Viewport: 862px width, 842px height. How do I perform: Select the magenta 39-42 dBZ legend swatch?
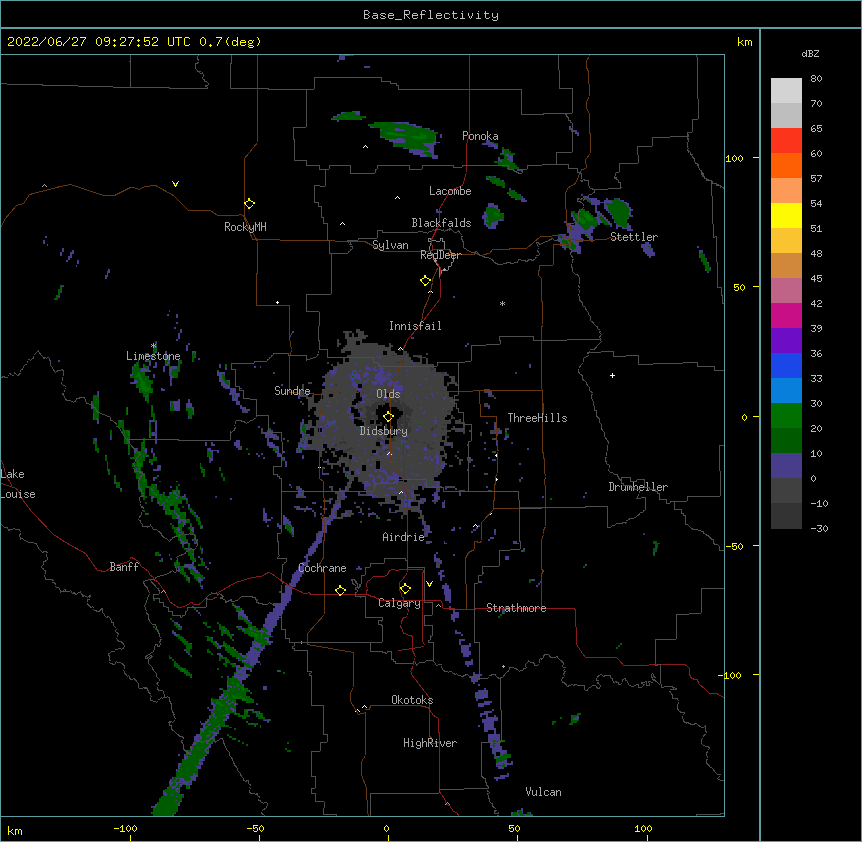click(x=786, y=315)
